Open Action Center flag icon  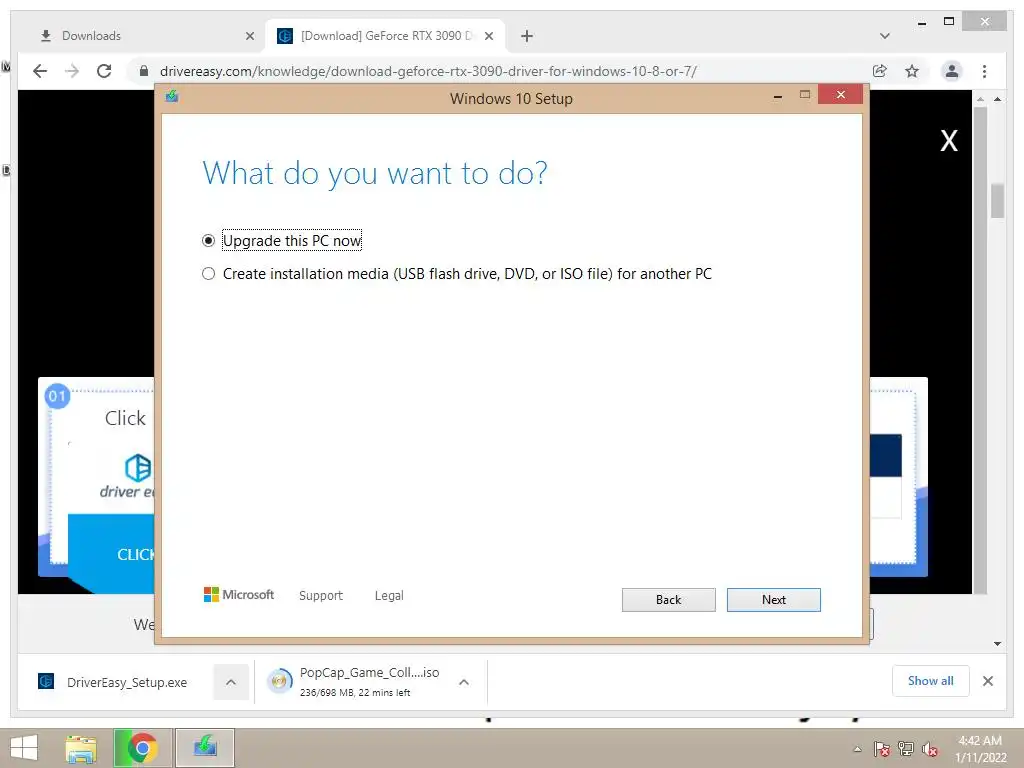882,749
